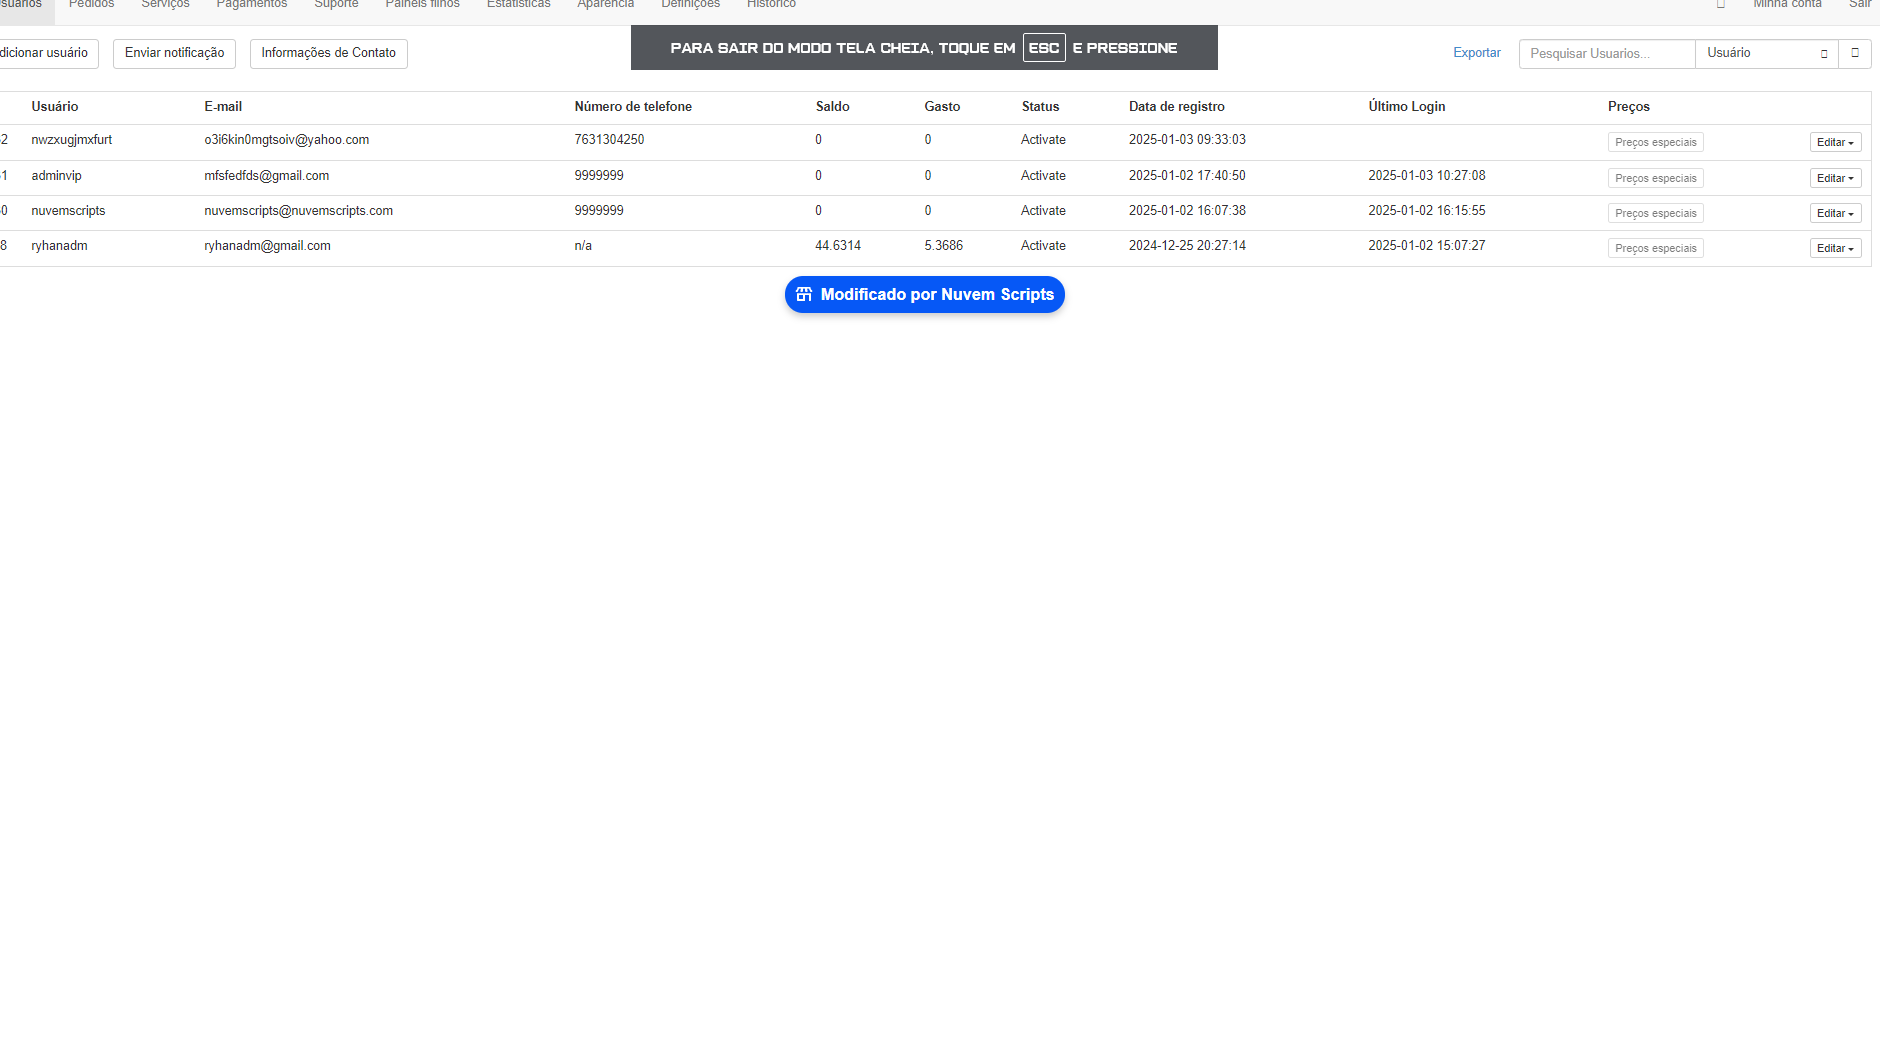Switch to the Estatísticas tab
The height and width of the screenshot is (1059, 1880).
tap(518, 5)
